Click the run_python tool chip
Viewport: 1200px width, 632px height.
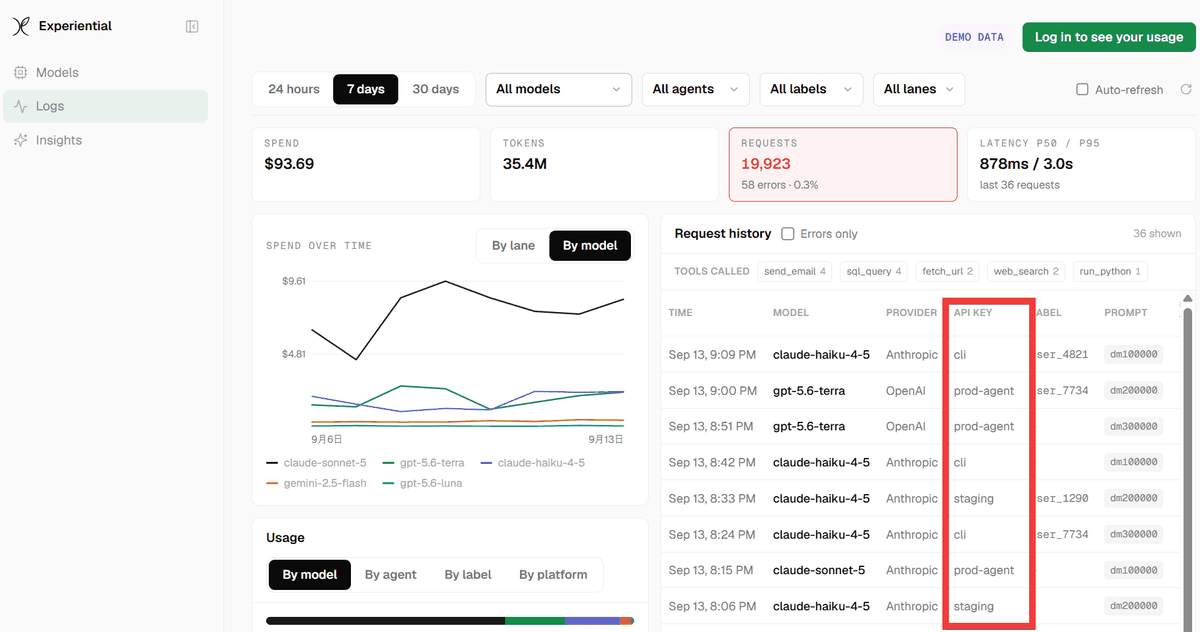click(x=1110, y=271)
